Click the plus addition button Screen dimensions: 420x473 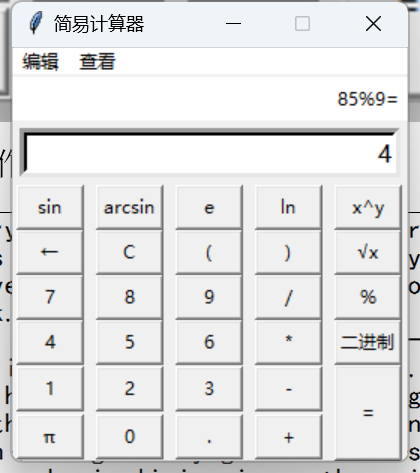pos(288,437)
